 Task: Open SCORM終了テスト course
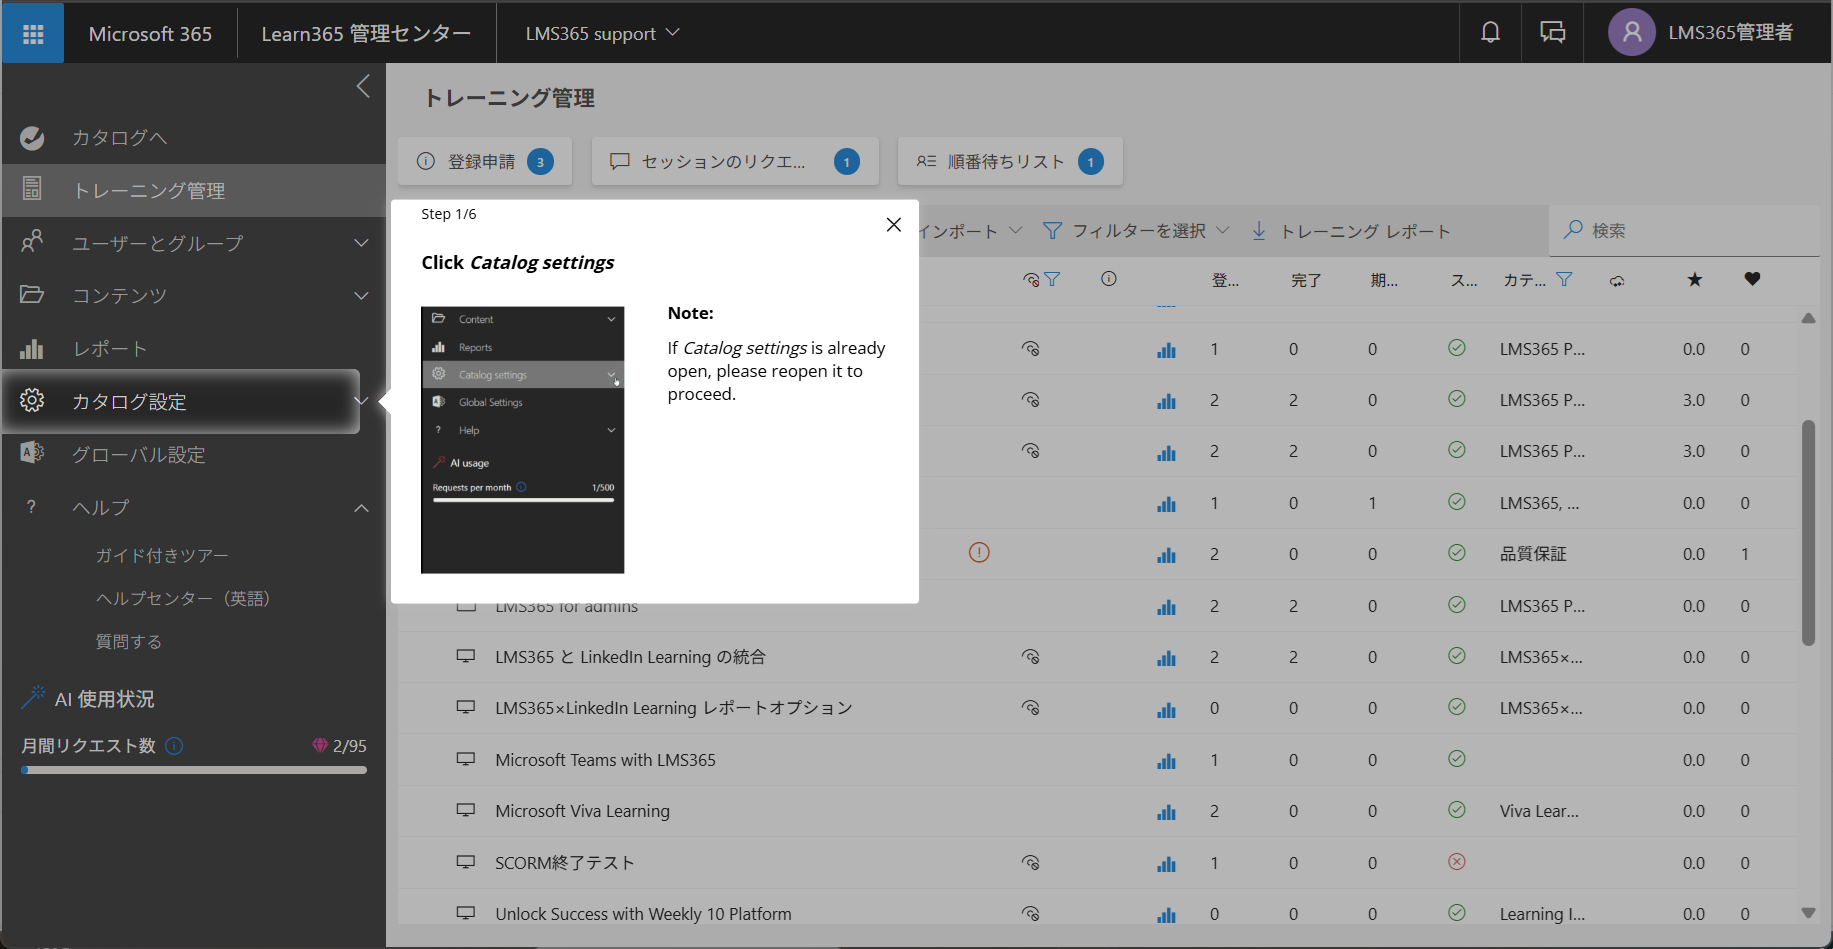[564, 863]
